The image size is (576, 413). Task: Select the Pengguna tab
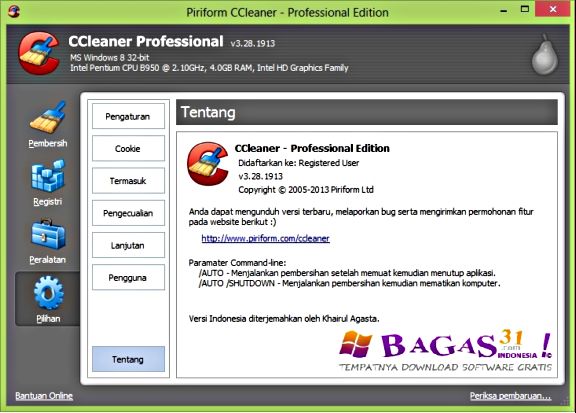(128, 277)
